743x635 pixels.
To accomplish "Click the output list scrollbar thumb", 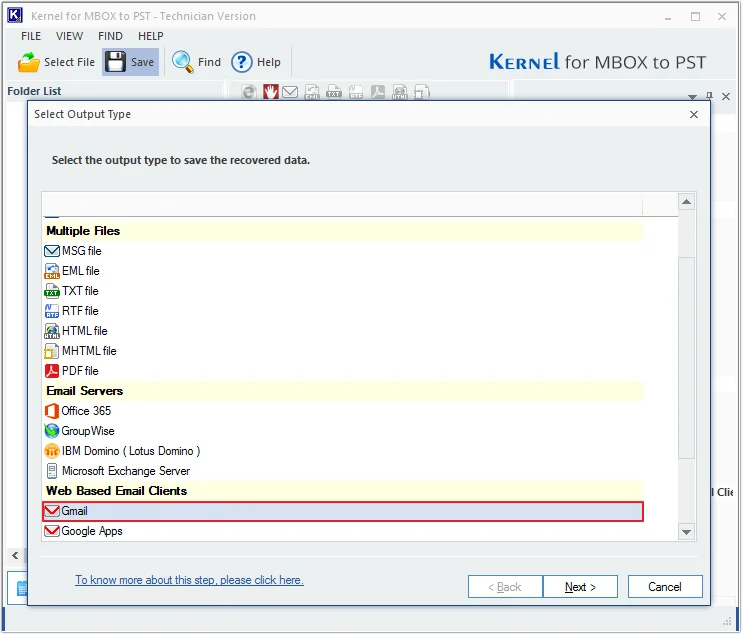I will coord(686,358).
